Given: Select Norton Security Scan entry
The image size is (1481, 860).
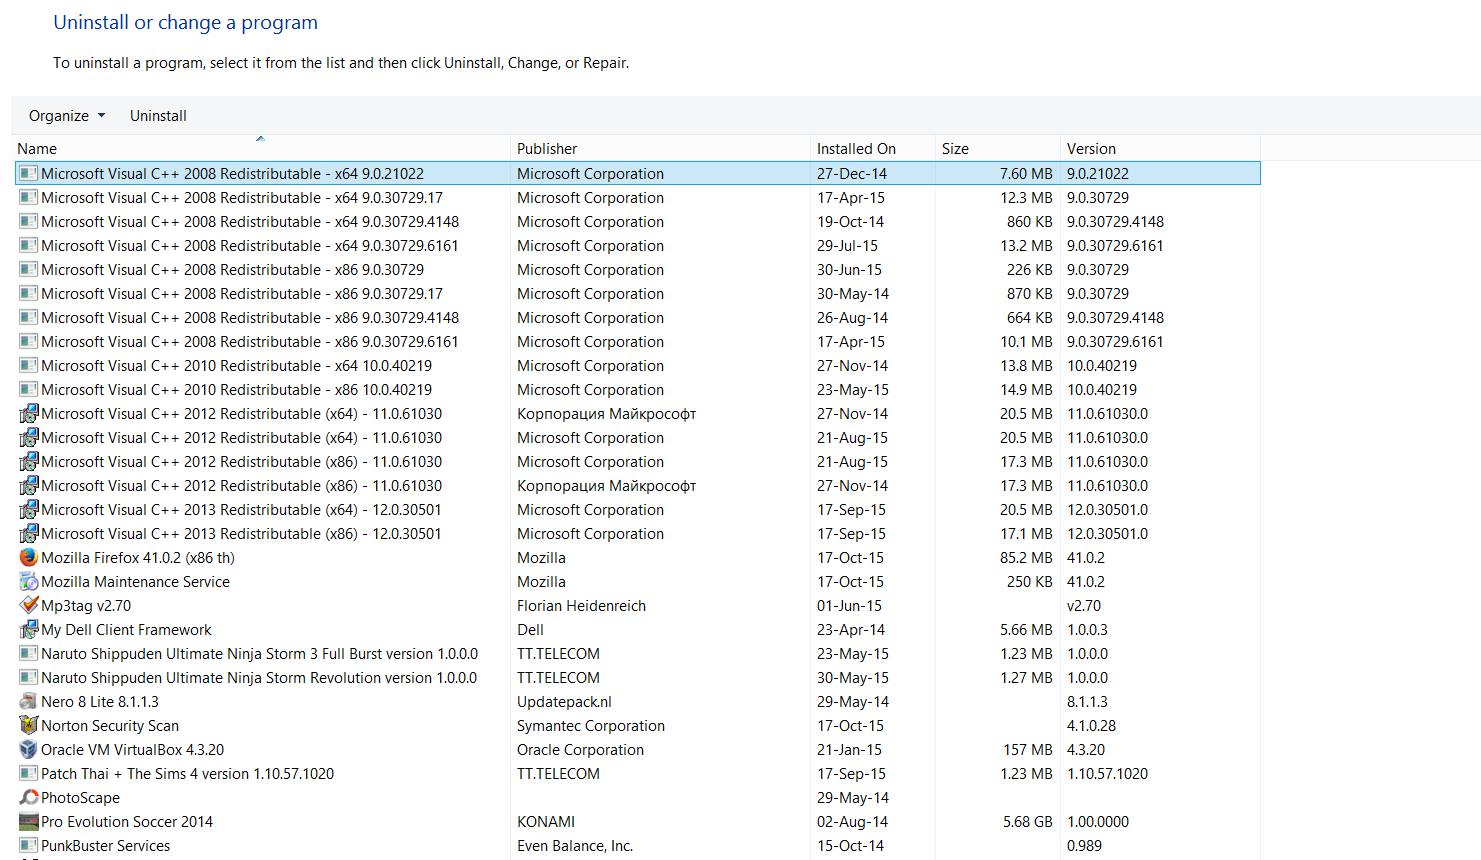Looking at the screenshot, I should click(x=110, y=726).
